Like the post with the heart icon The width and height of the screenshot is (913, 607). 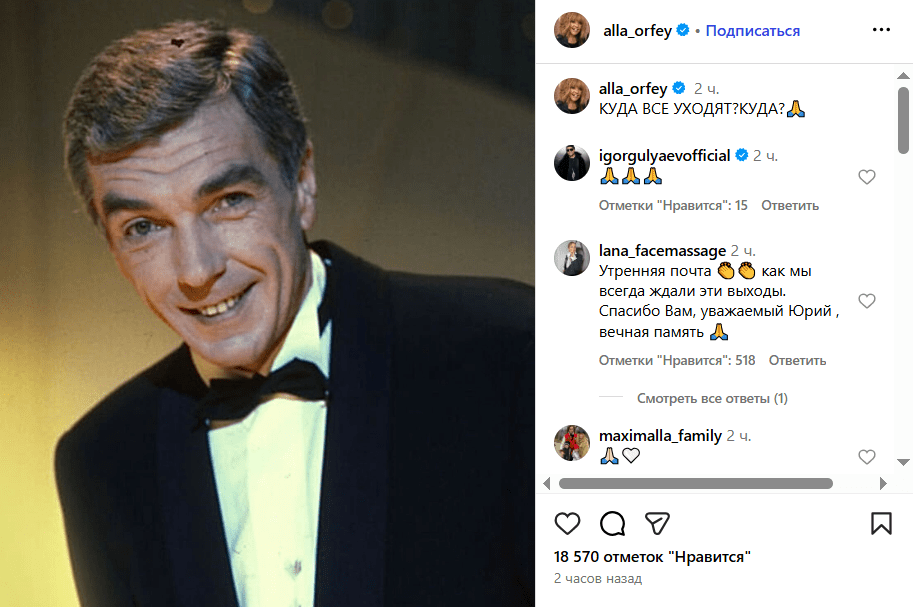567,523
